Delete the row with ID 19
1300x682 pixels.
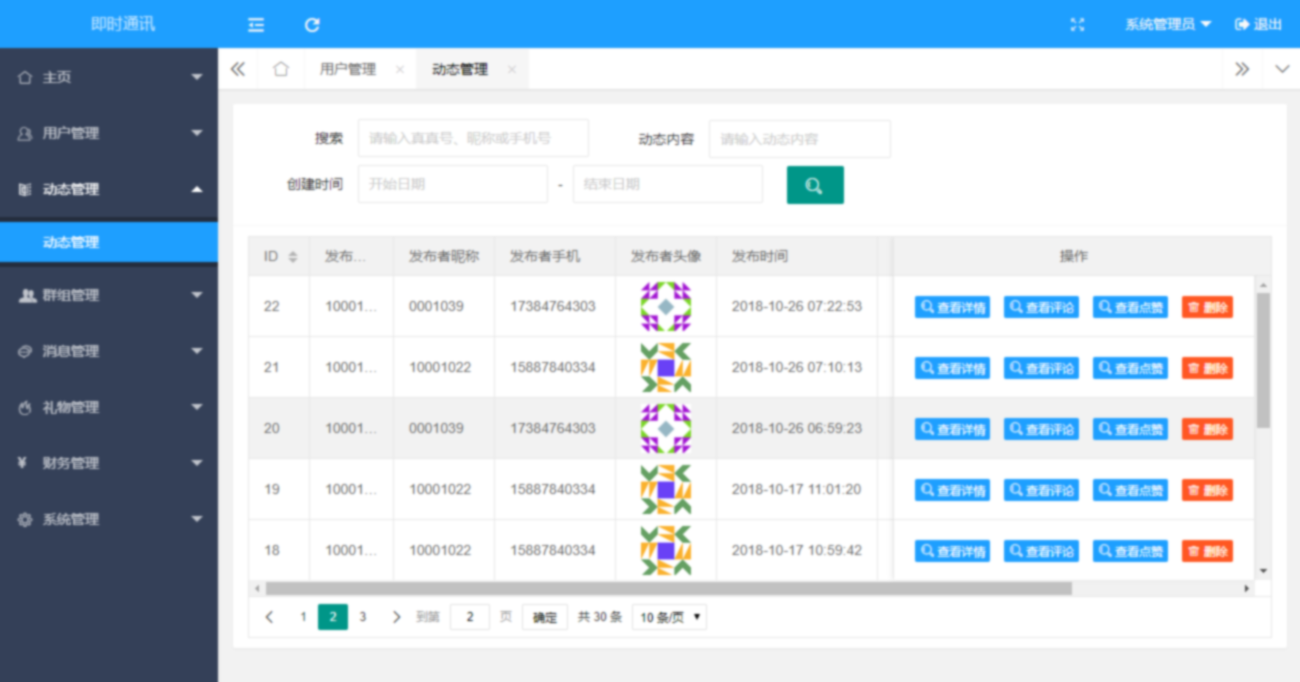click(1207, 490)
